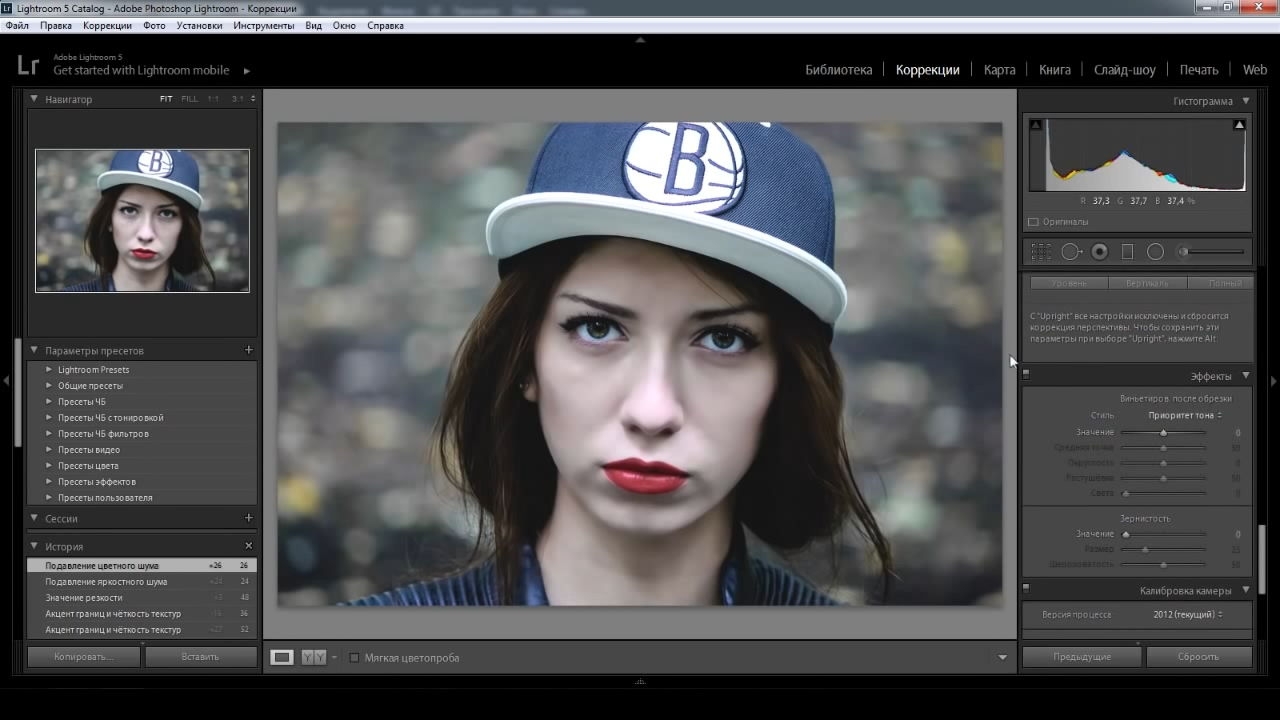Open the Версия процесса dropdown
This screenshot has width=1280, height=720.
[1187, 614]
